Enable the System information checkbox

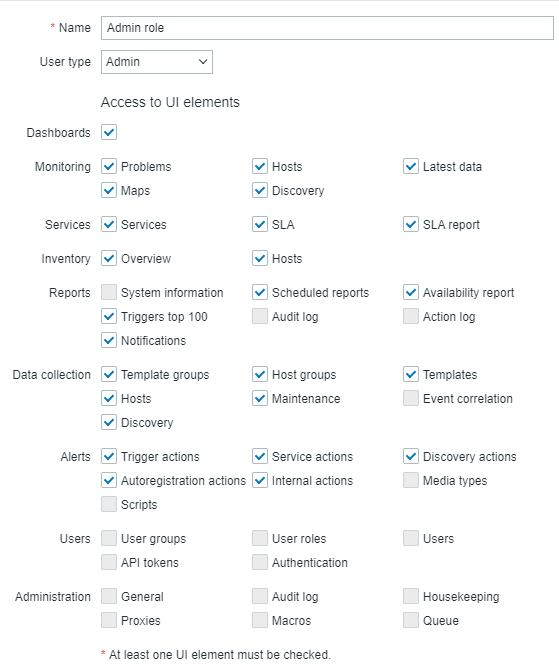pyautogui.click(x=109, y=292)
